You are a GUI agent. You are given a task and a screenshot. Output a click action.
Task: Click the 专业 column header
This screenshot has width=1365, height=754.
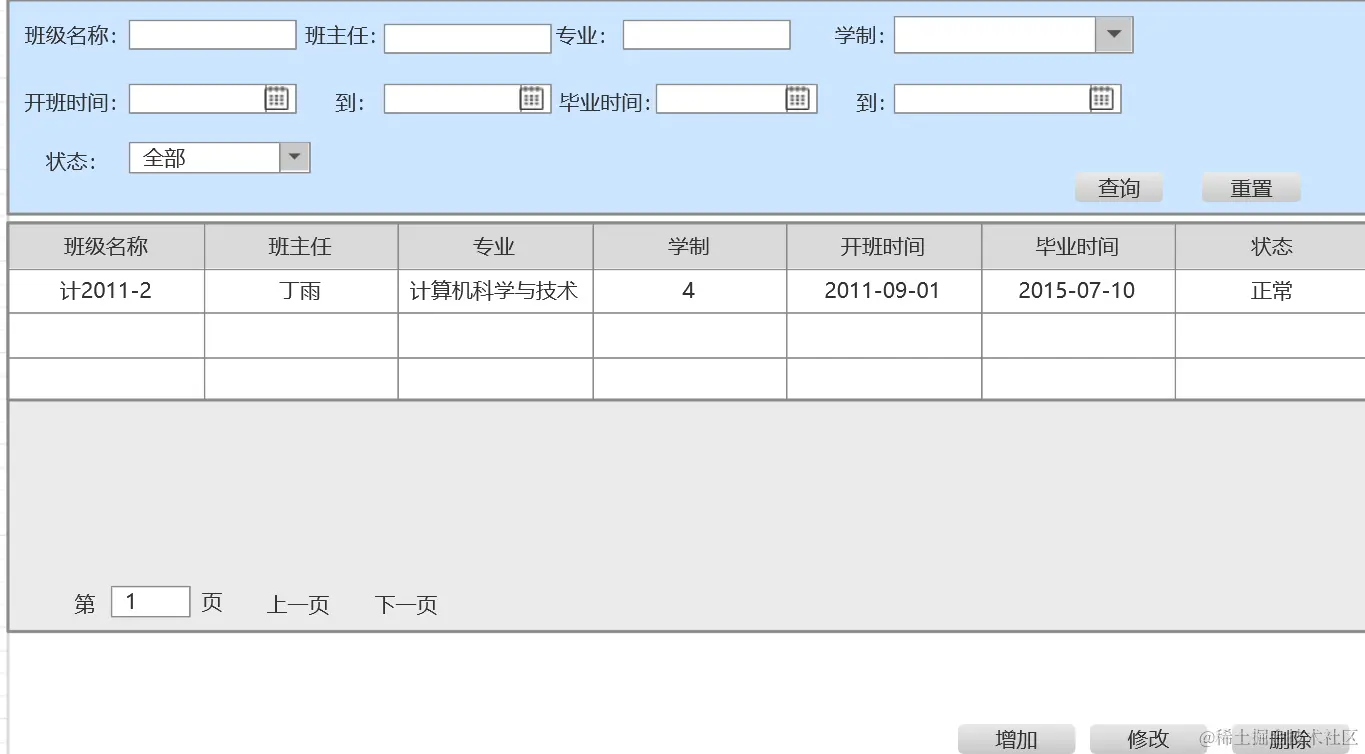494,246
